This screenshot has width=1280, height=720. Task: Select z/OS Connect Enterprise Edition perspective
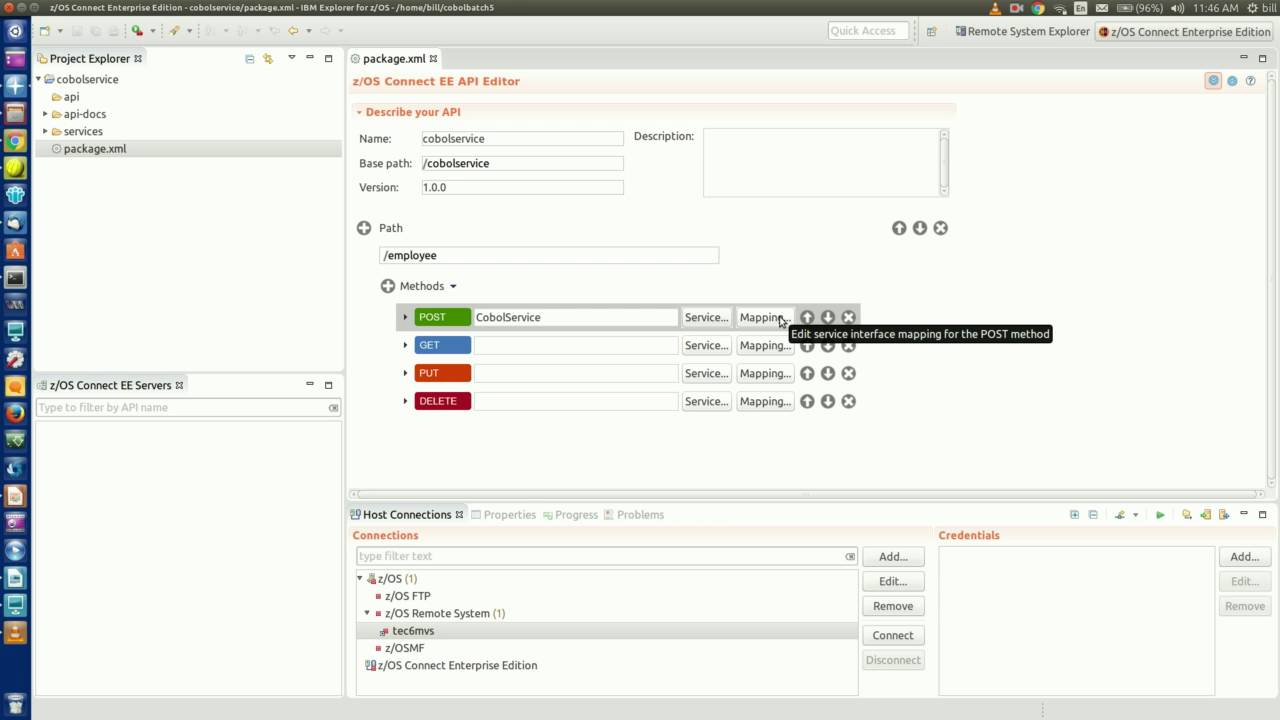coord(1184,32)
